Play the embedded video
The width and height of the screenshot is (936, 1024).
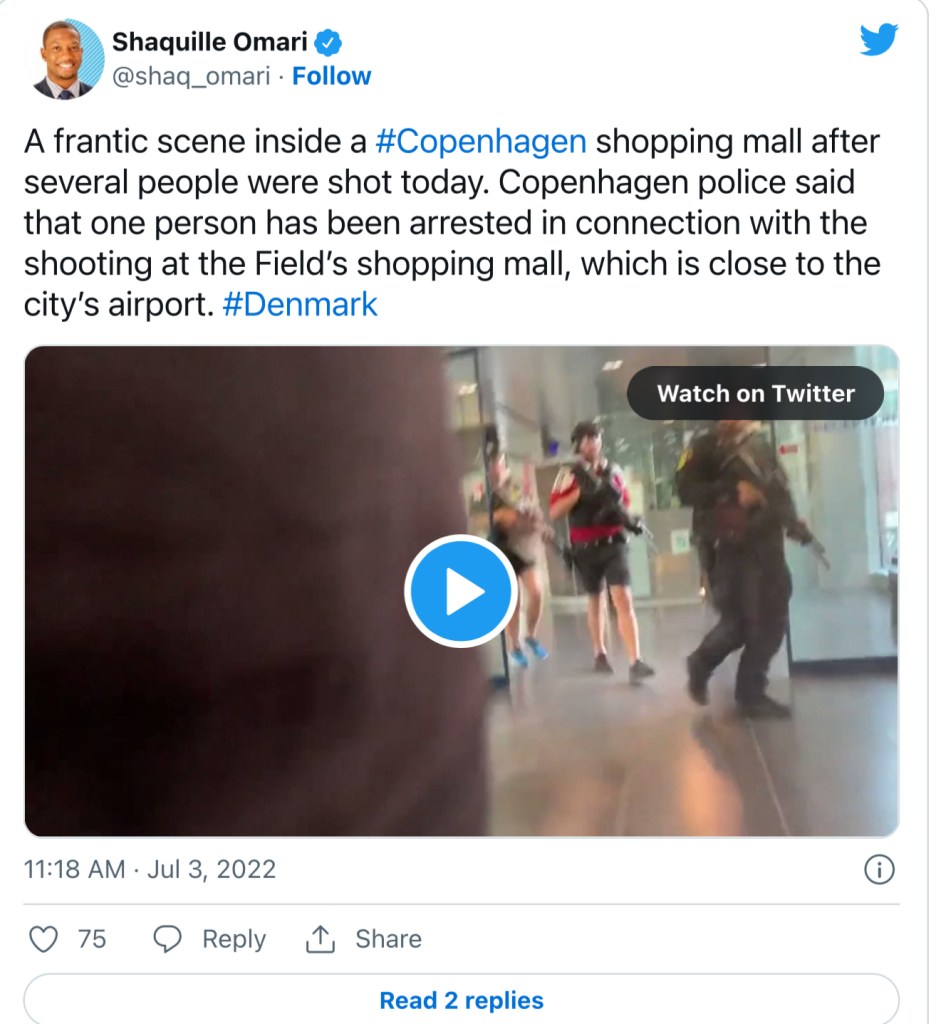(460, 591)
